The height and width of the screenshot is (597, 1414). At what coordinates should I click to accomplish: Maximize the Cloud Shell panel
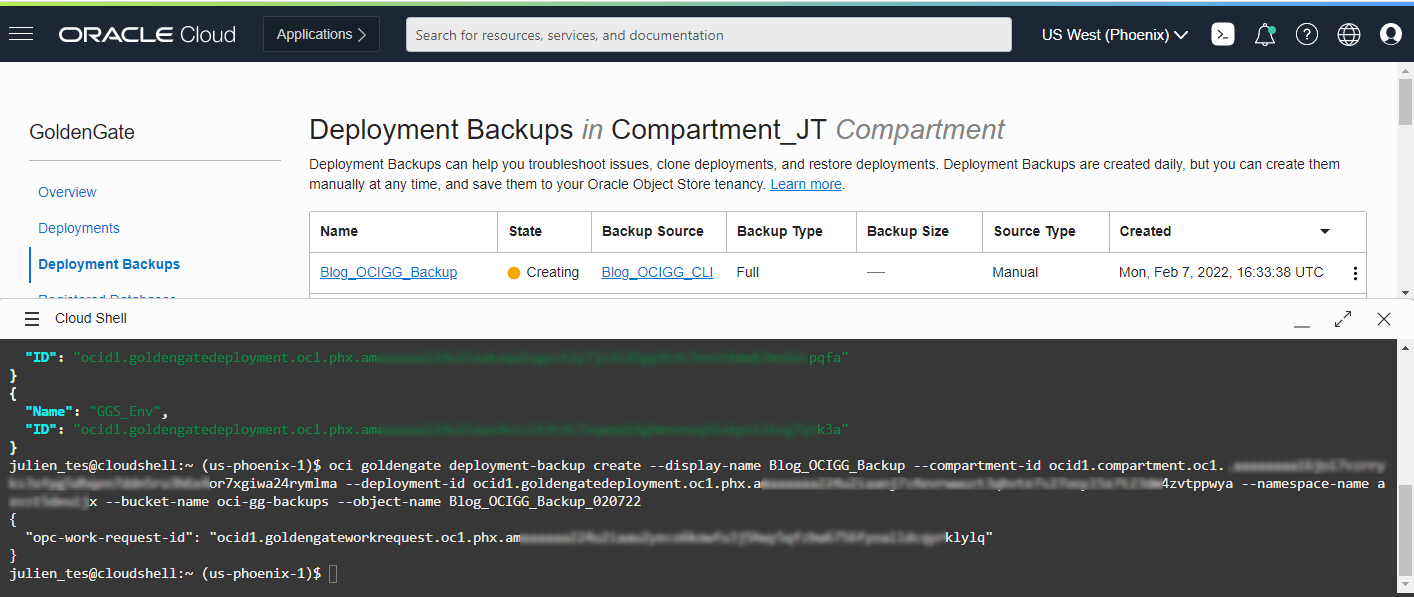click(1343, 319)
